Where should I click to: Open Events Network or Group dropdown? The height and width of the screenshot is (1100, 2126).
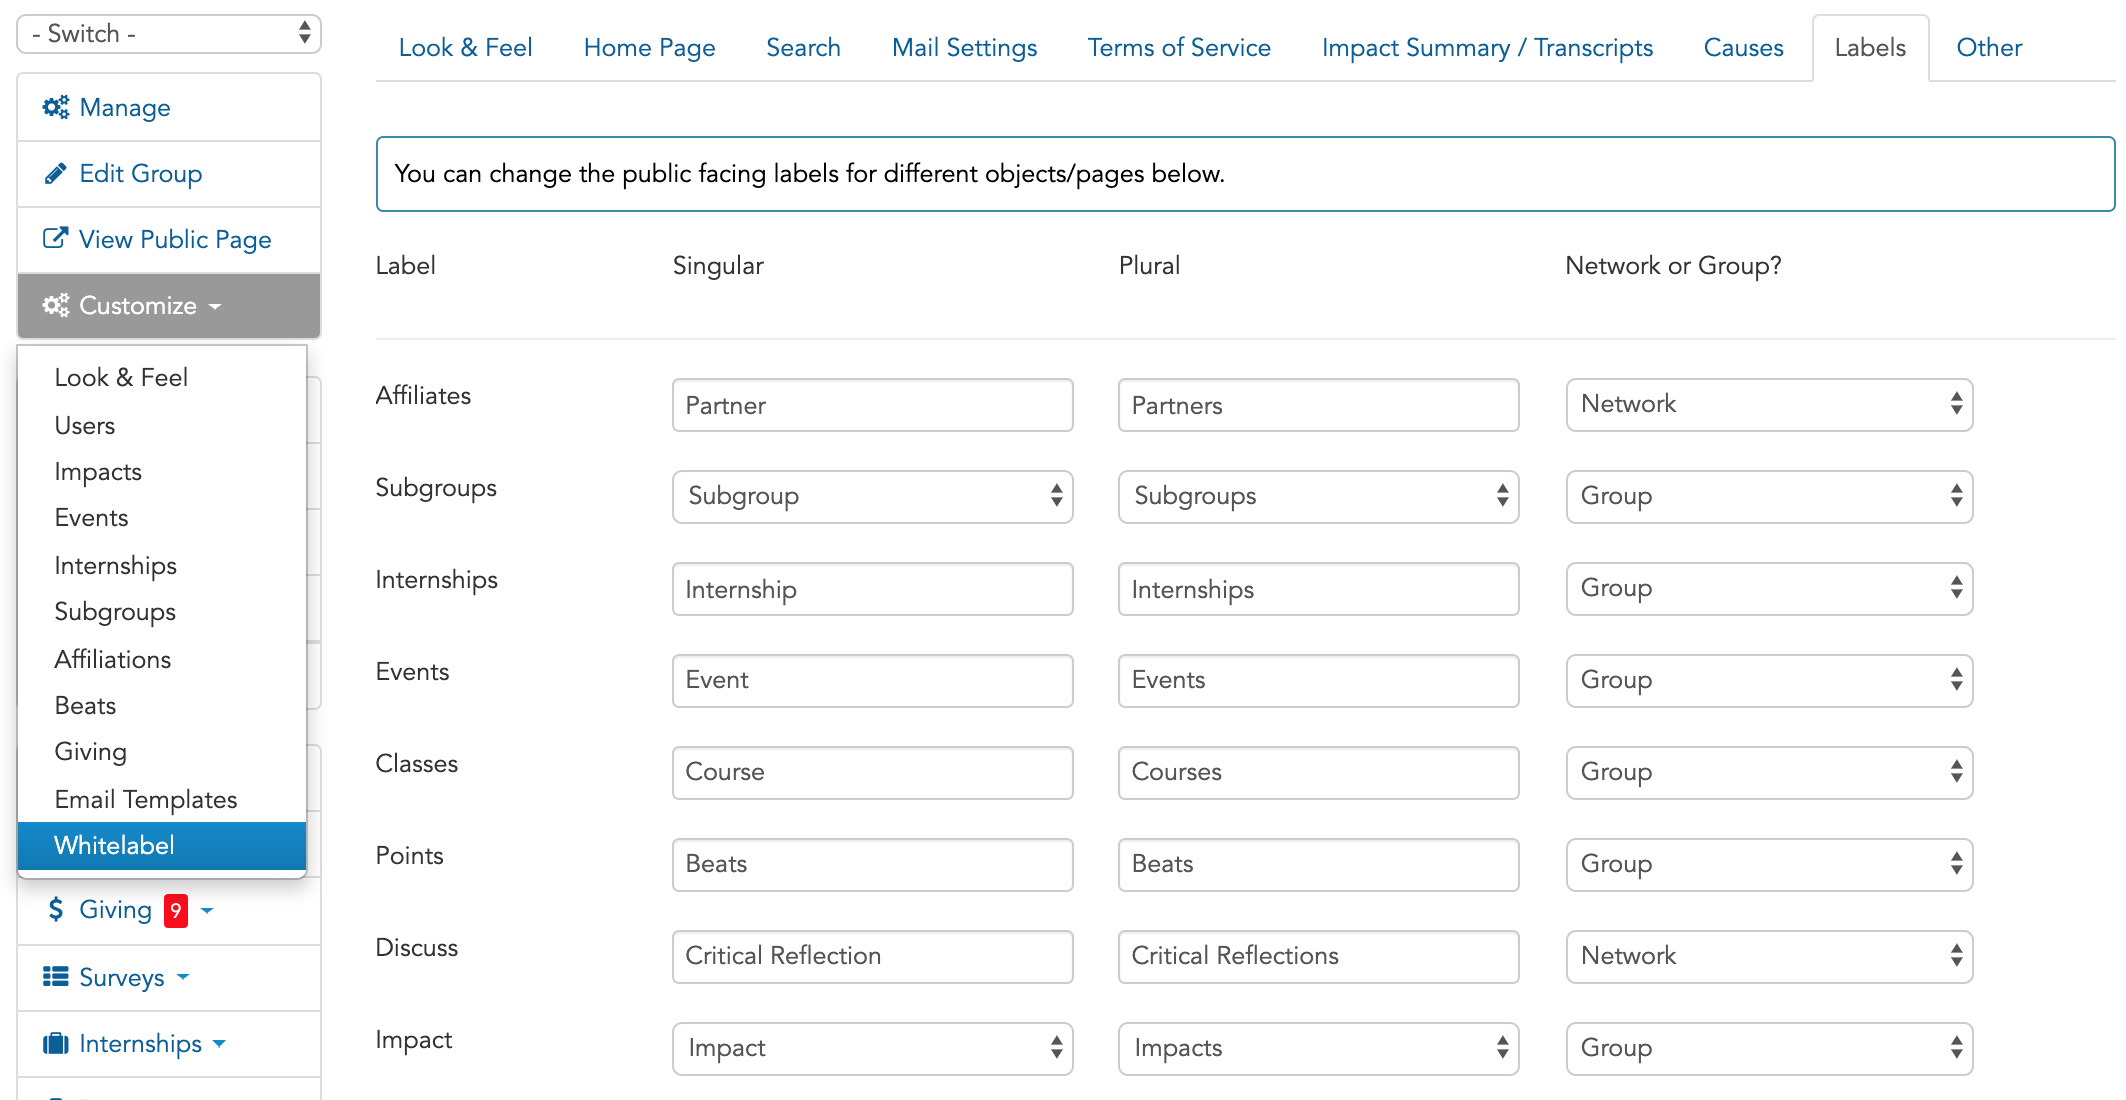1769,680
